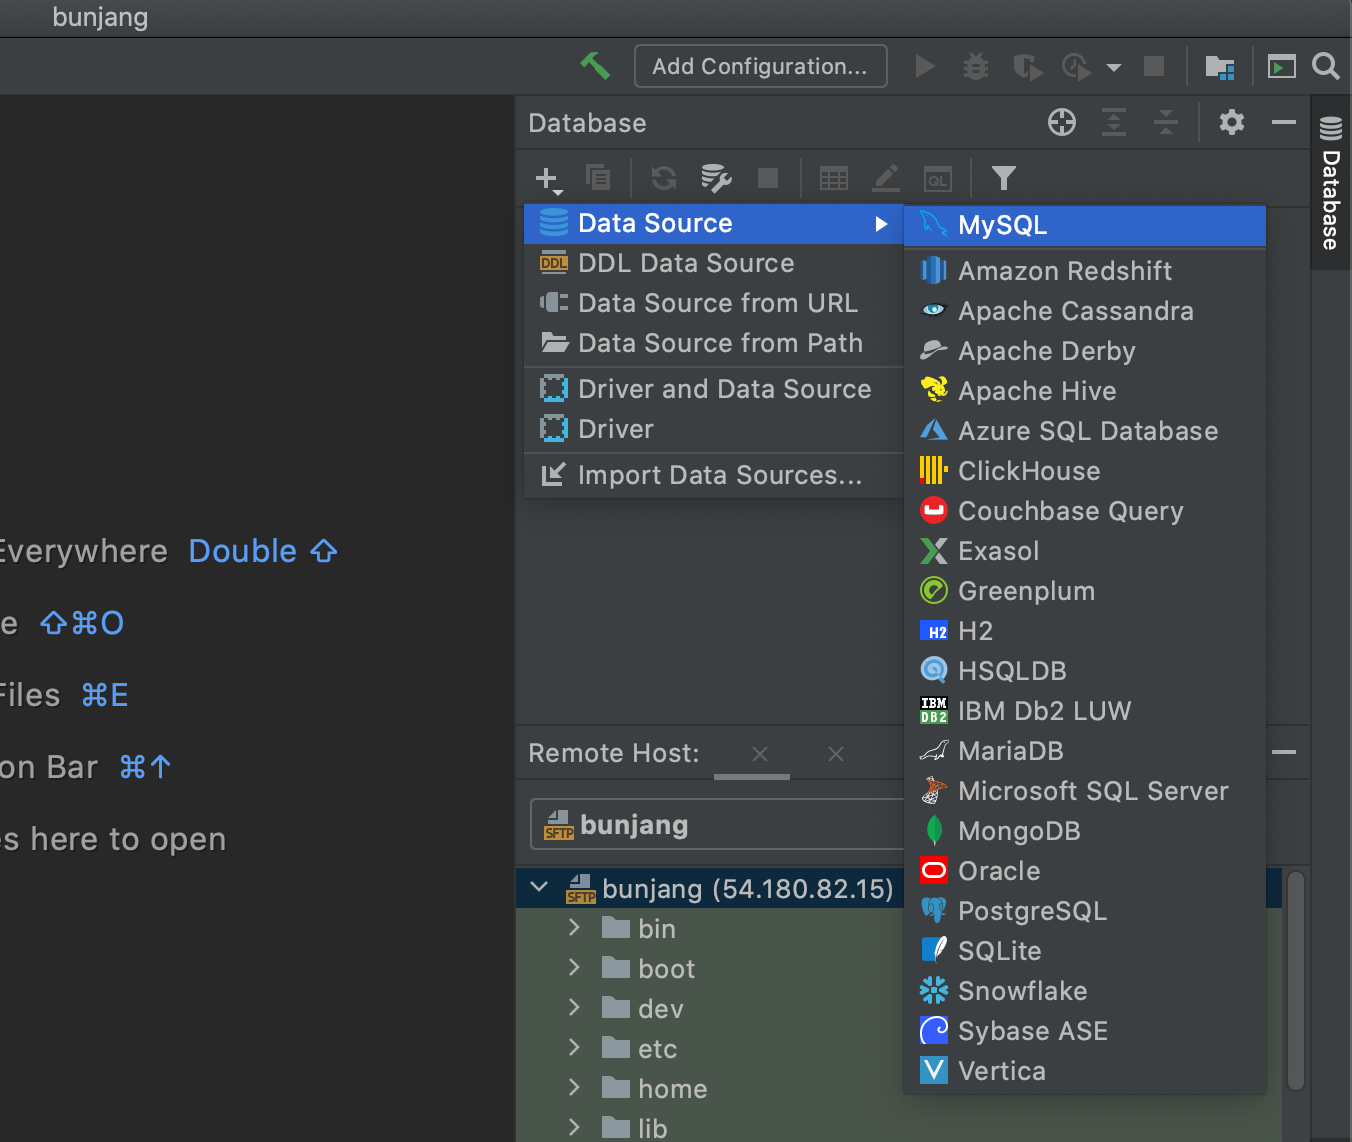This screenshot has height=1142, width=1352.
Task: Click the green Build hammer icon
Action: tap(595, 66)
